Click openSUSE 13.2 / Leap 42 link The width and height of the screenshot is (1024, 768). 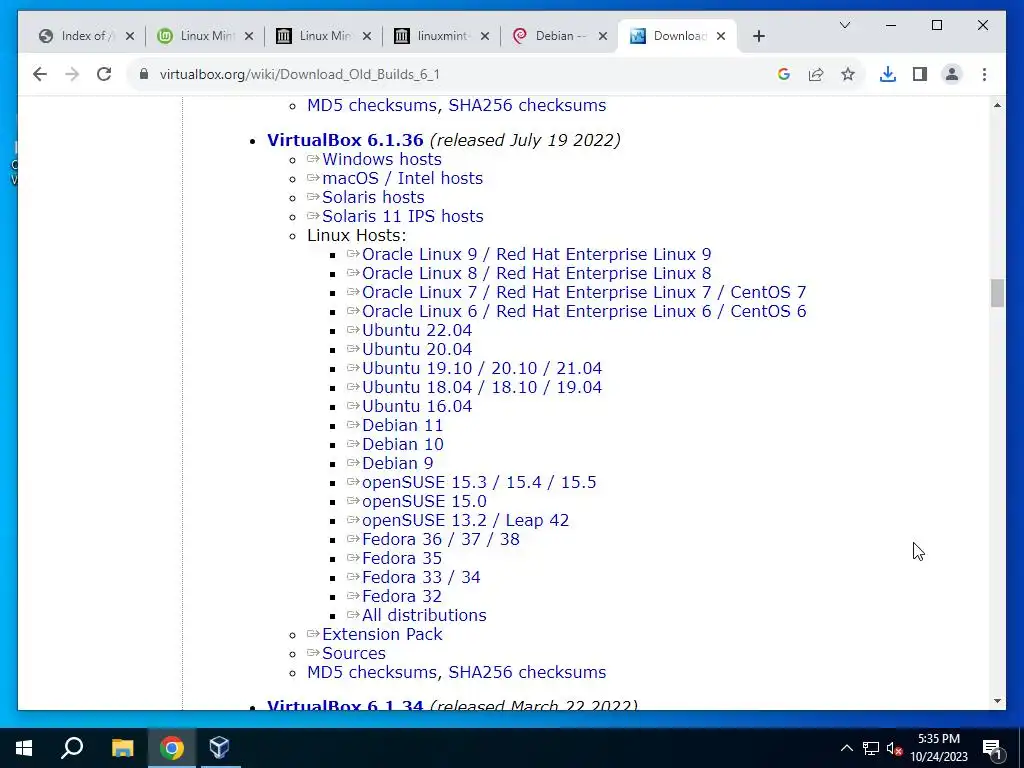[465, 520]
